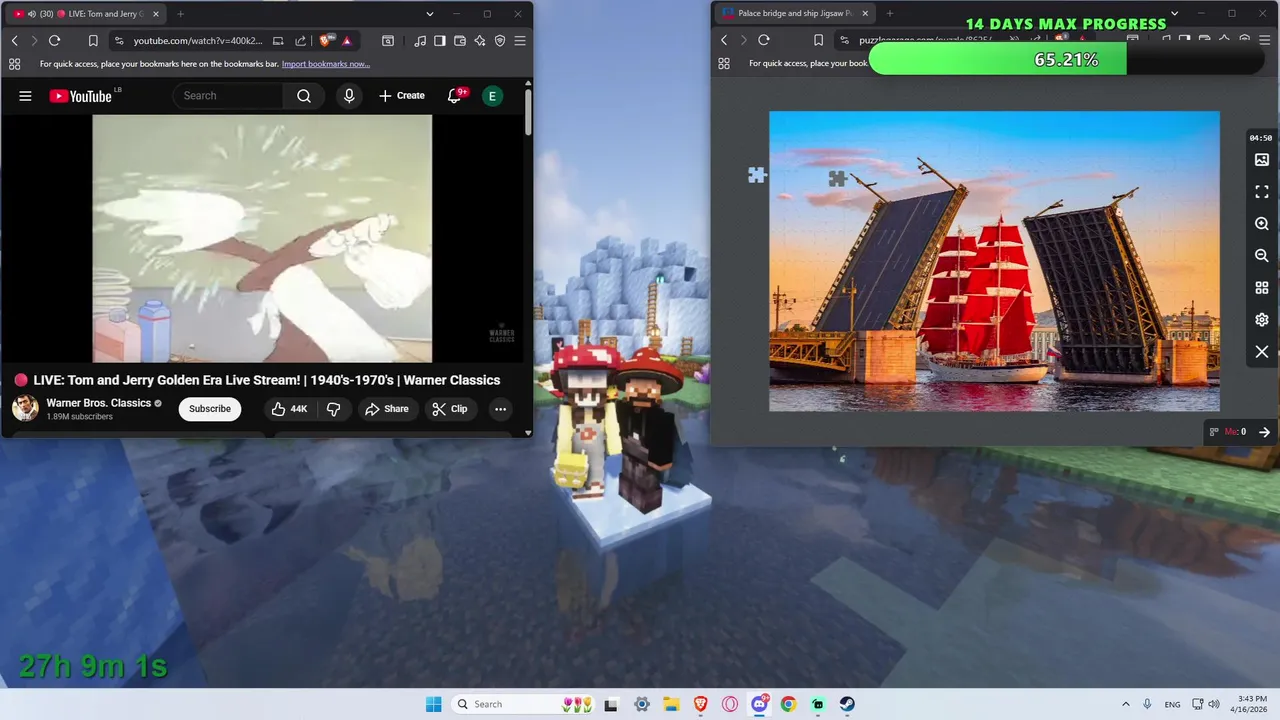Open the Brave main menu in YouTube window
This screenshot has width=1280, height=720.
pyautogui.click(x=520, y=40)
